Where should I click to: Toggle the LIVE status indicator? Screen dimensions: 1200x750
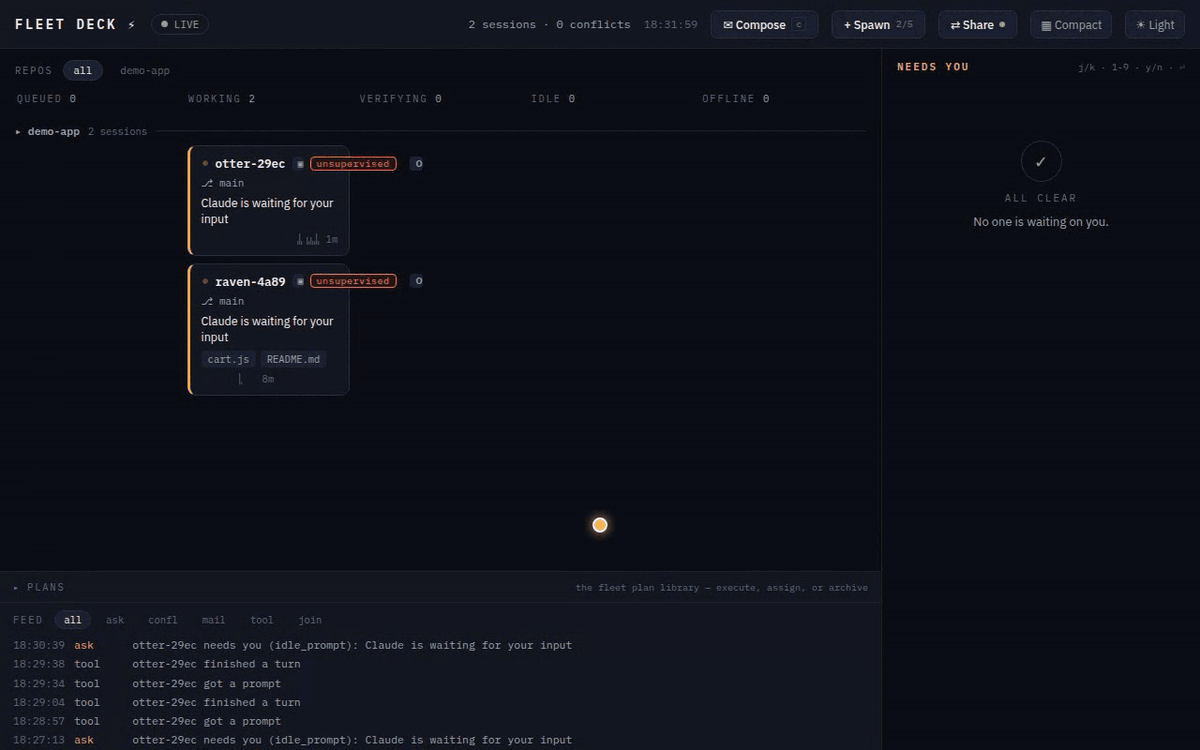point(180,24)
